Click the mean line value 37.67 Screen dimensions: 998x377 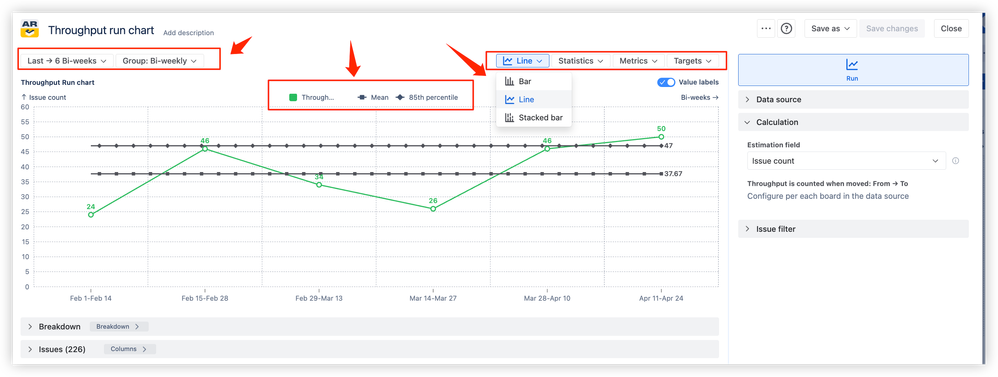point(673,174)
